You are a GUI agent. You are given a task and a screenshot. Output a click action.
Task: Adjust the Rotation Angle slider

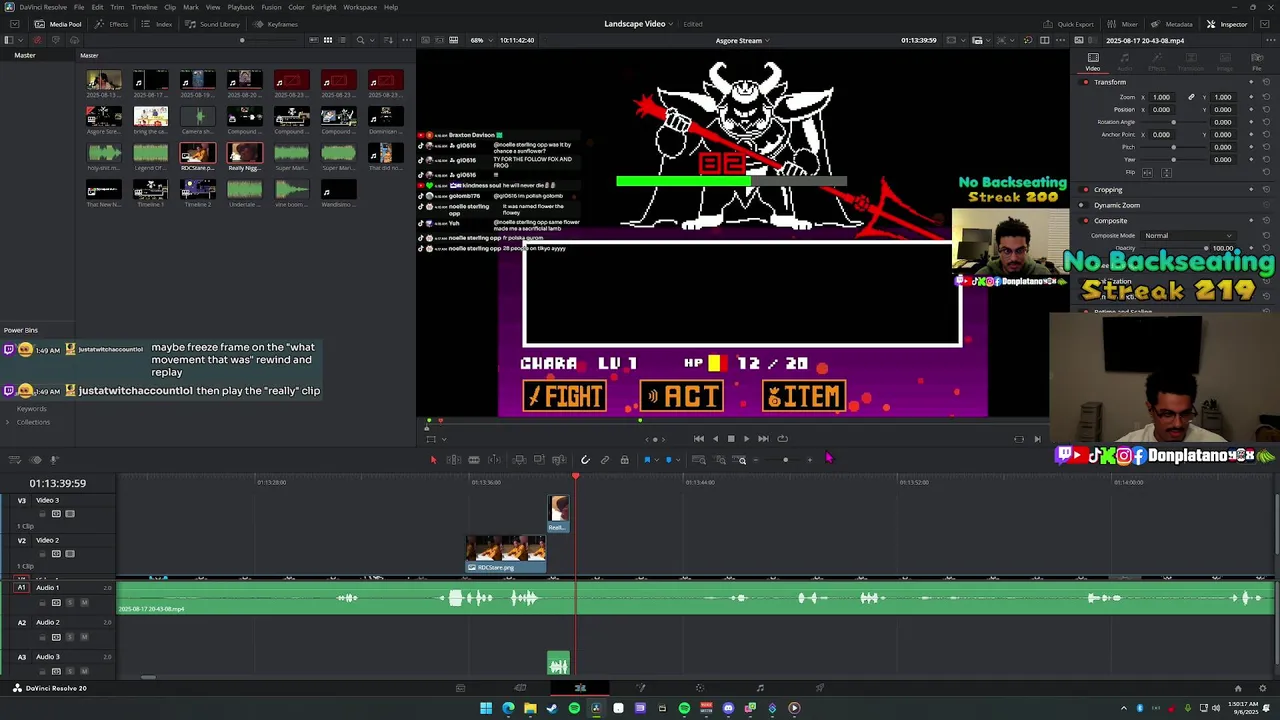pos(1174,122)
